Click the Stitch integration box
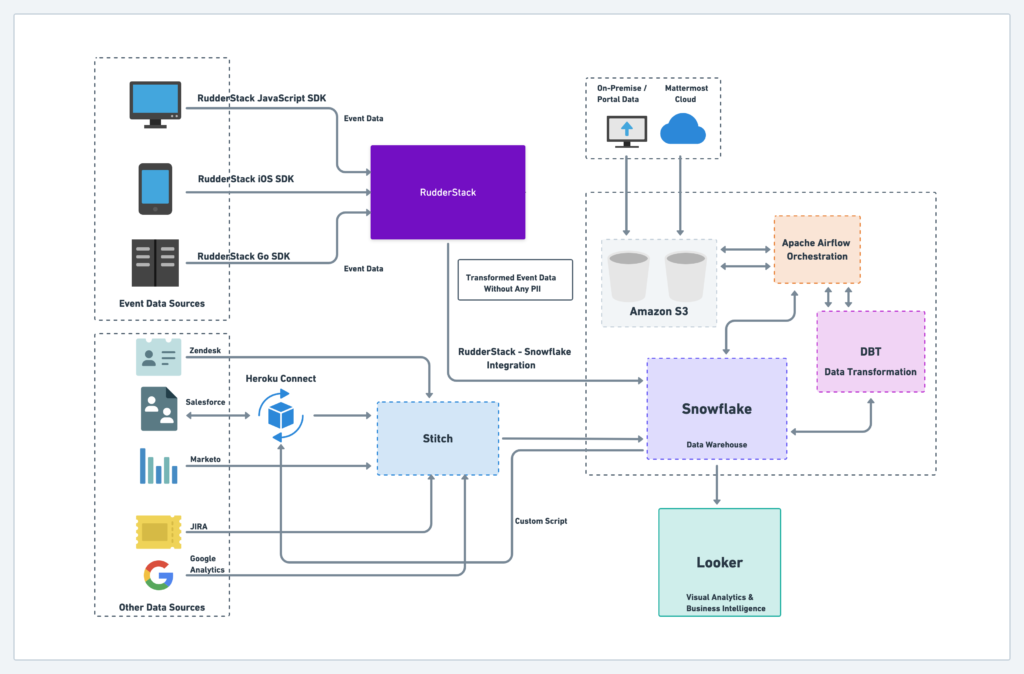1024x674 pixels. [437, 437]
